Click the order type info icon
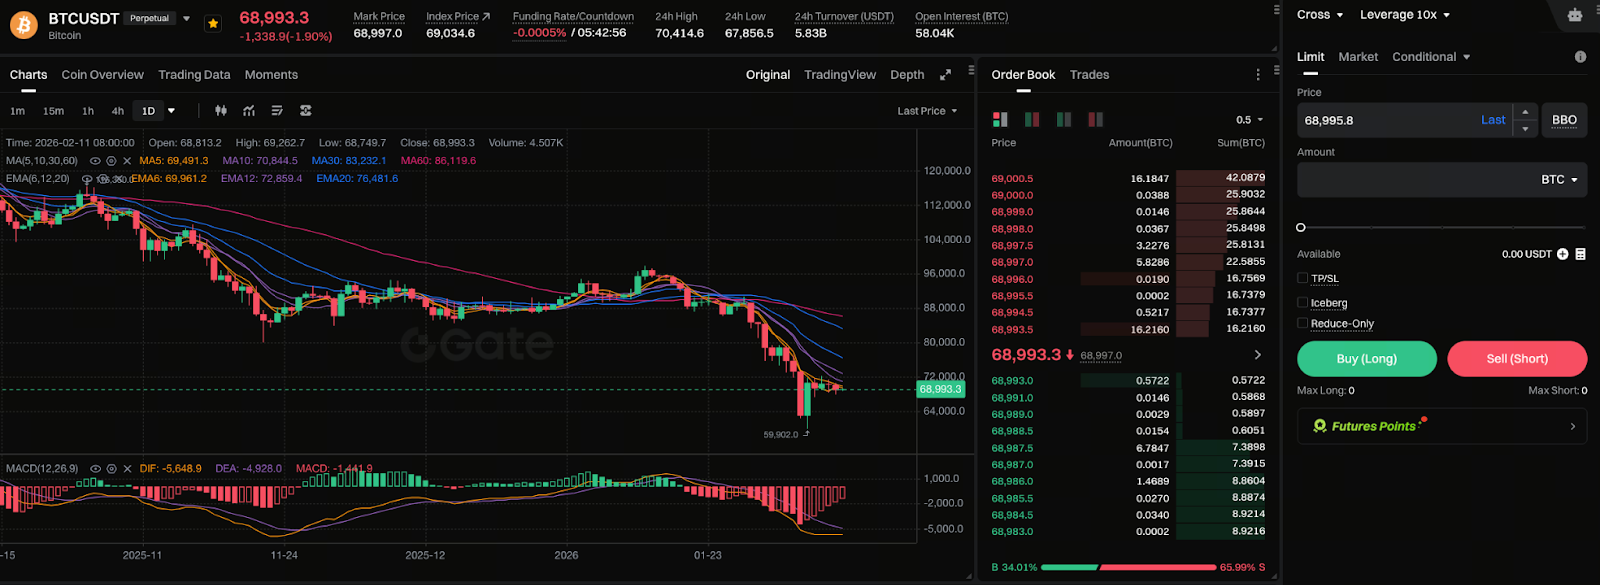 pos(1580,57)
